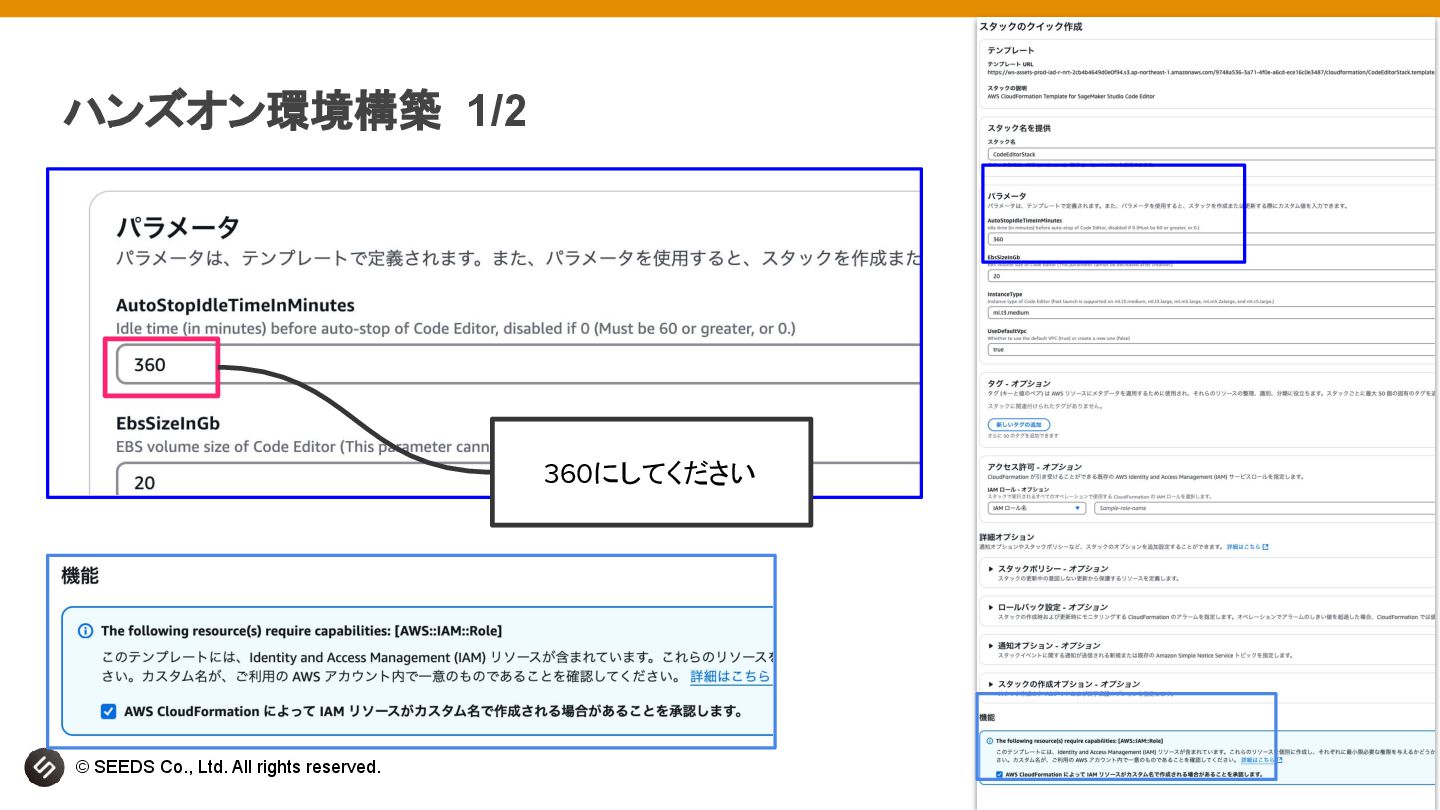Viewport: 1440px width, 810px height.
Task: Toggle the small IAM acknowledgement checkbox in full form
Action: tap(1000, 774)
